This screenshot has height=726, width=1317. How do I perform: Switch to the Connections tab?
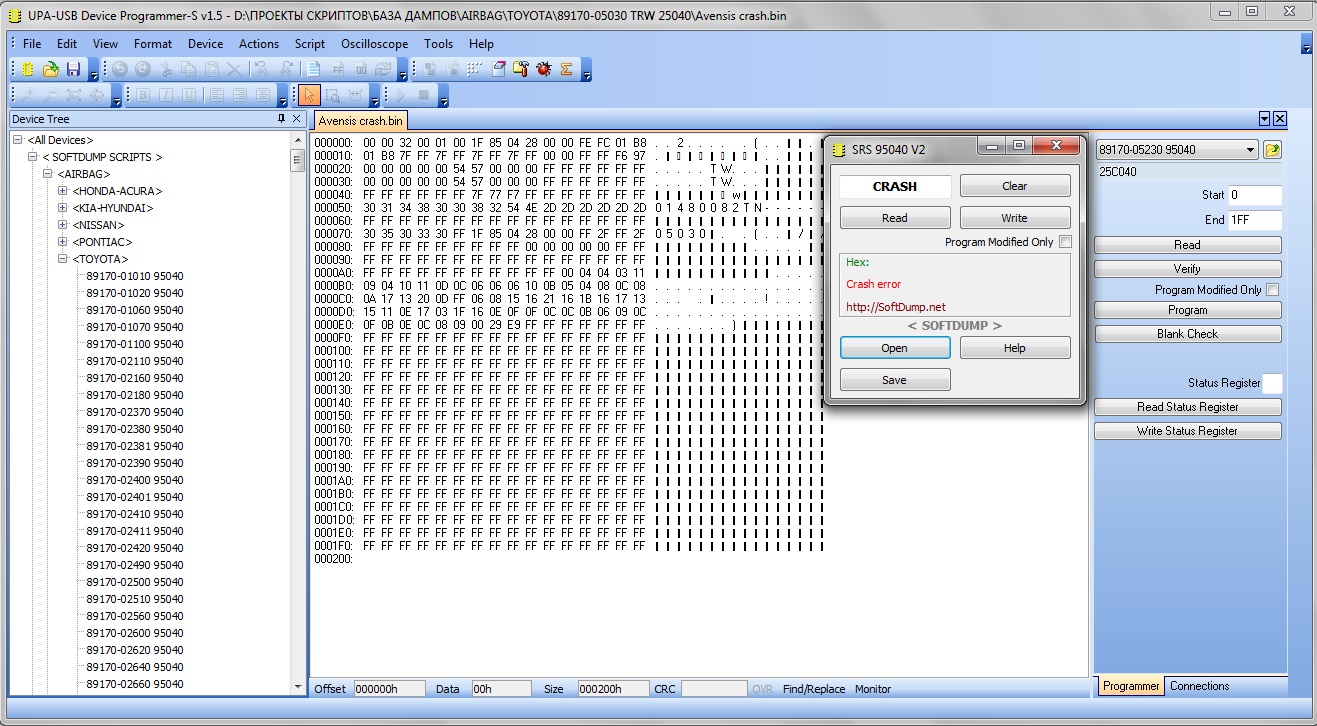point(1199,686)
